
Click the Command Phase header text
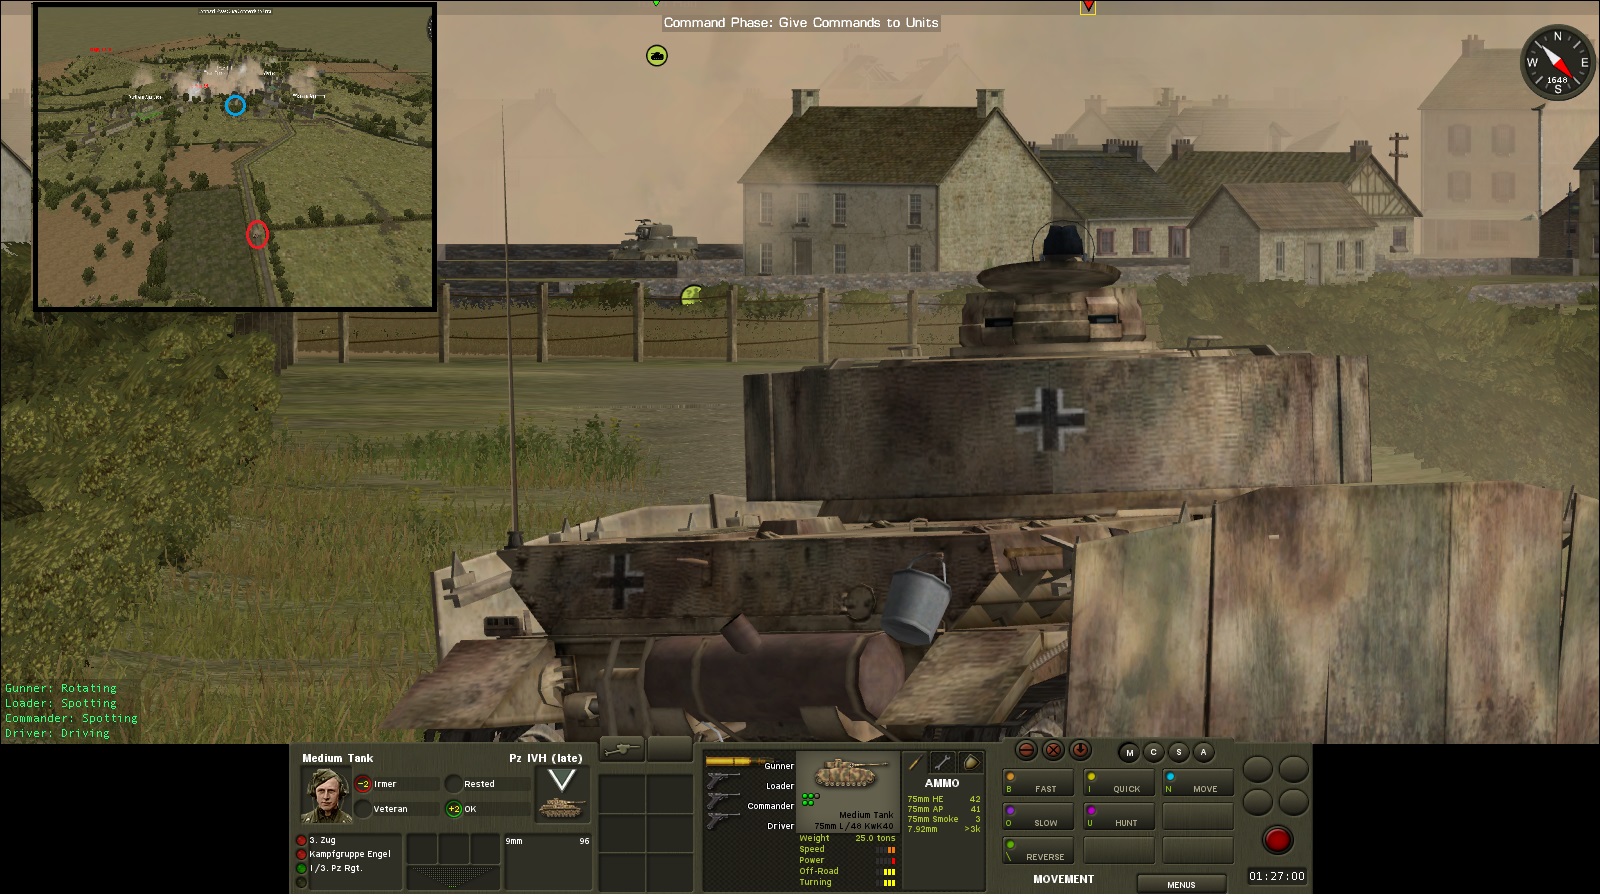tap(801, 23)
